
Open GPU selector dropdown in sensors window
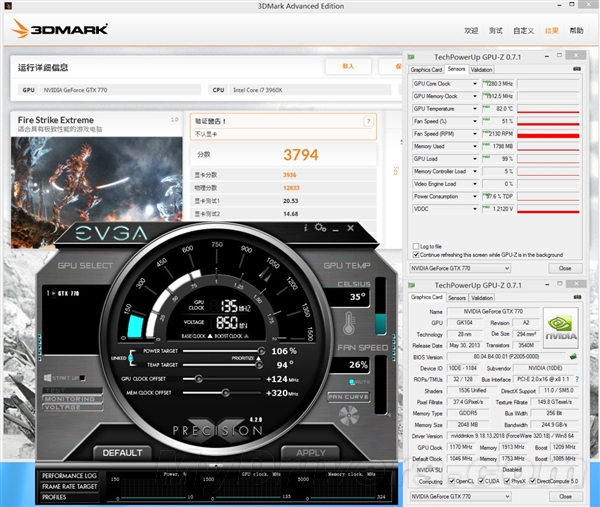460,268
